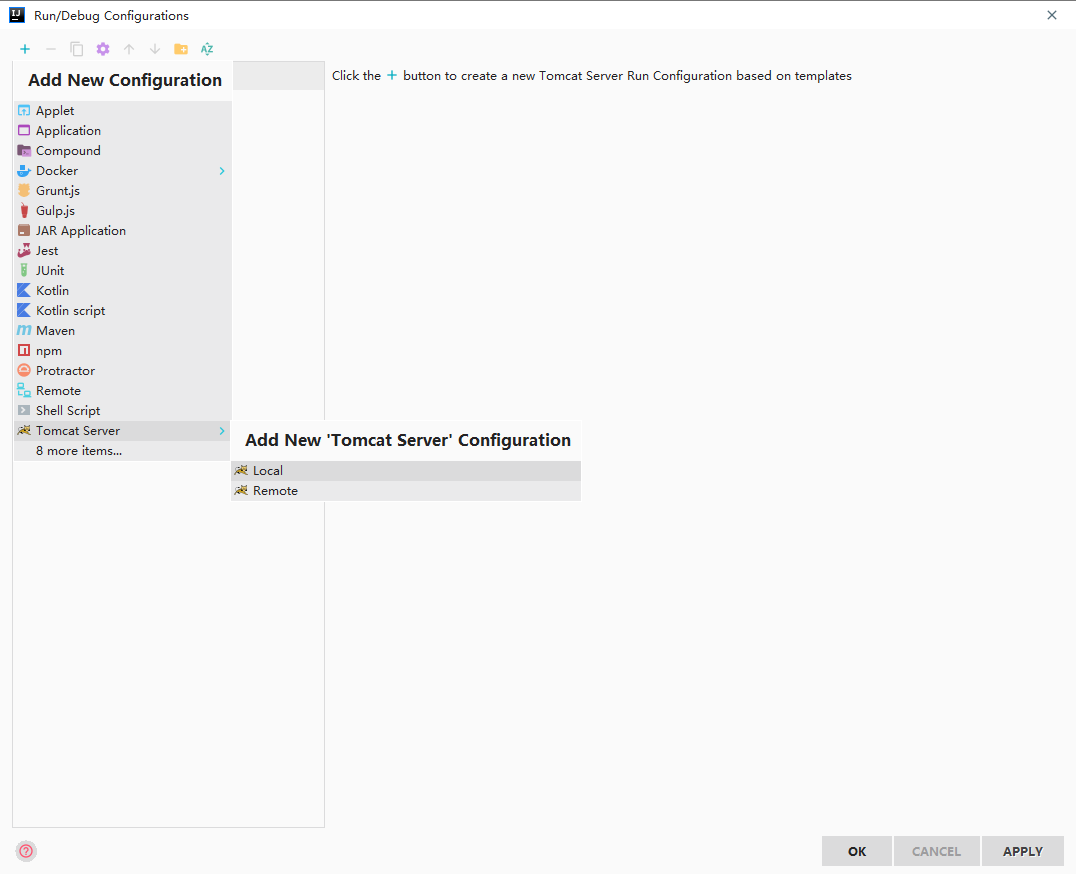The height and width of the screenshot is (874, 1076).
Task: Select Remote under Tomcat Server submenu
Action: click(x=406, y=491)
